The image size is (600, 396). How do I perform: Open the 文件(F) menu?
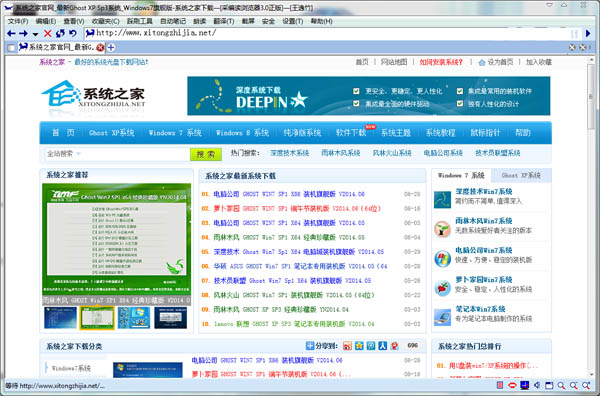click(x=18, y=21)
